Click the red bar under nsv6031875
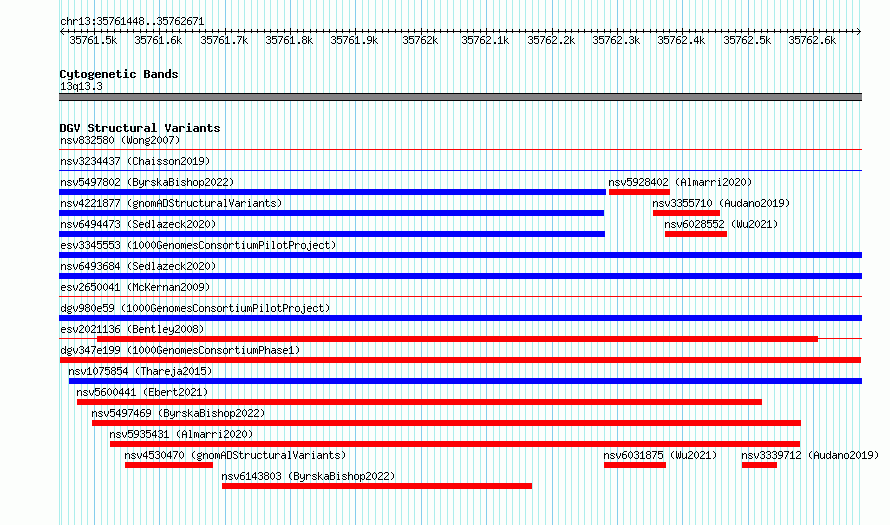This screenshot has height=525, width=890. coord(635,465)
